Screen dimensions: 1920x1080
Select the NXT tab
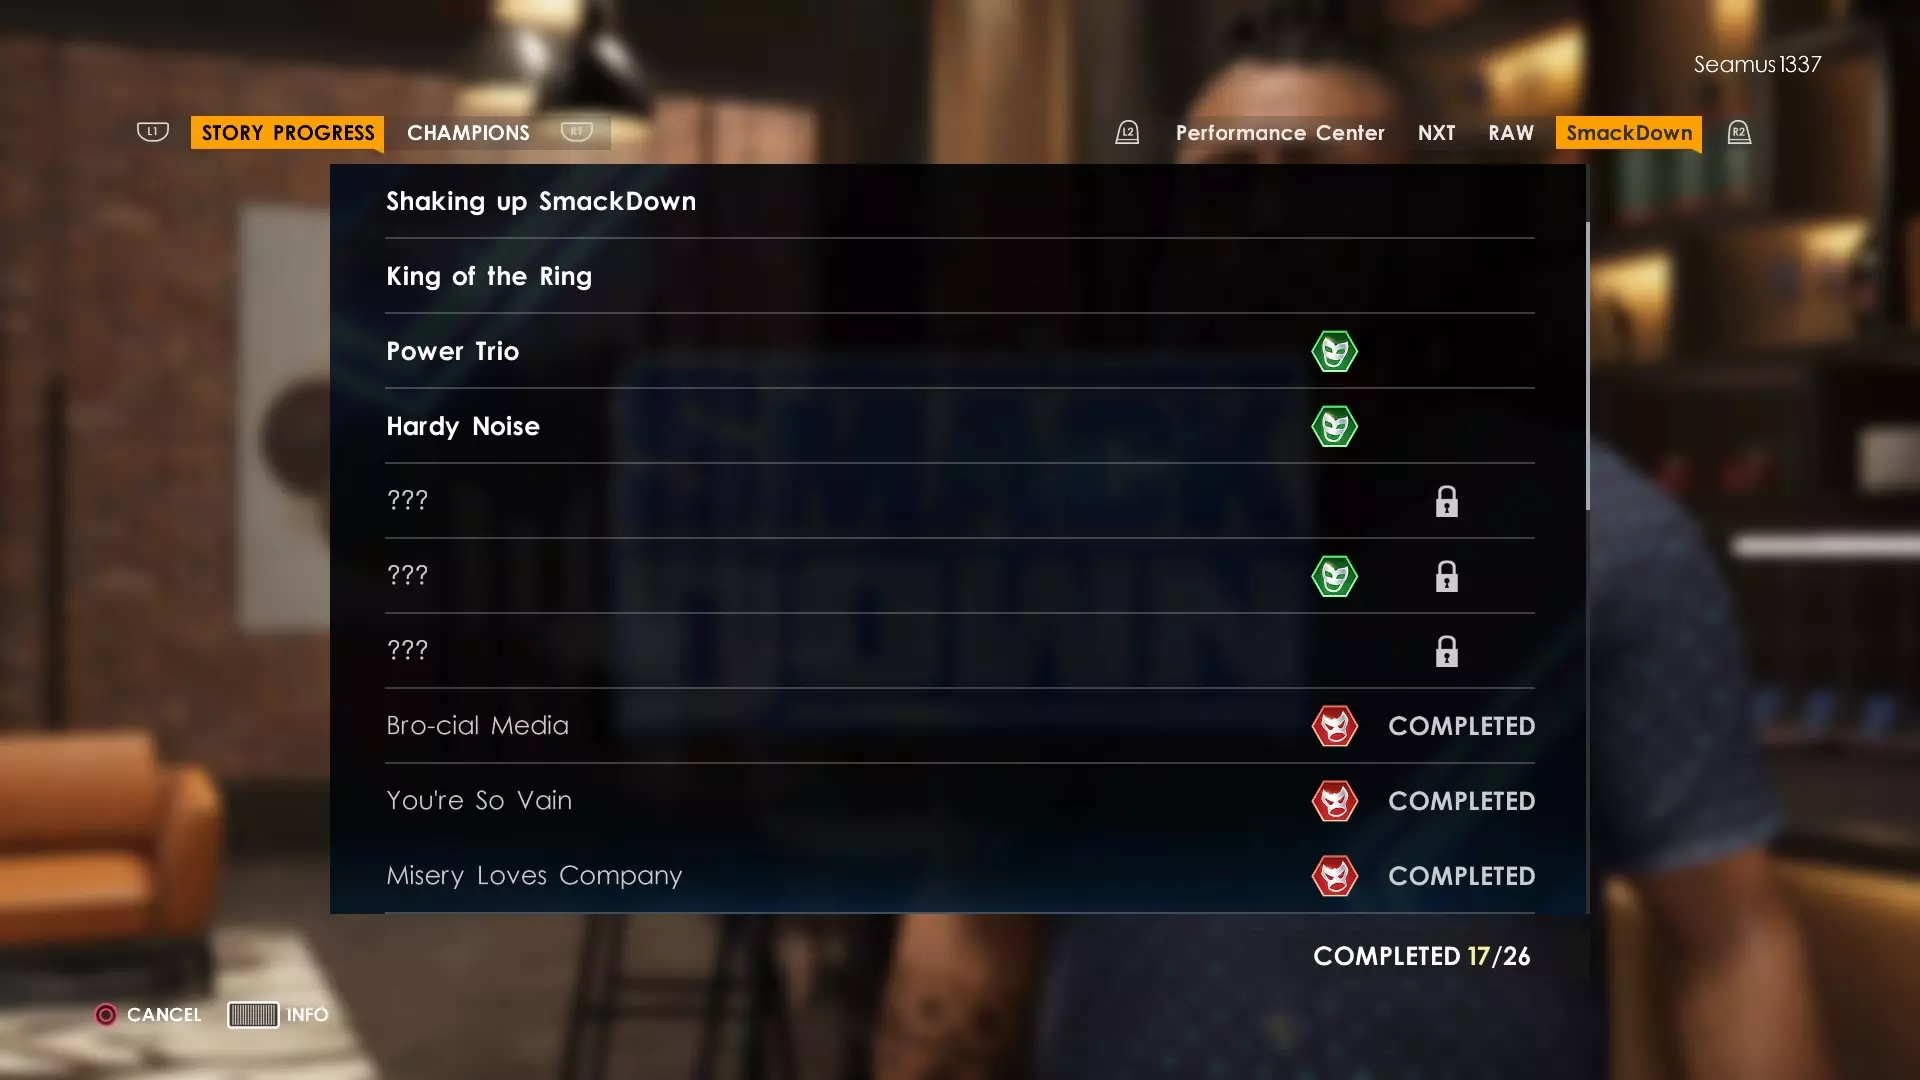[1437, 132]
